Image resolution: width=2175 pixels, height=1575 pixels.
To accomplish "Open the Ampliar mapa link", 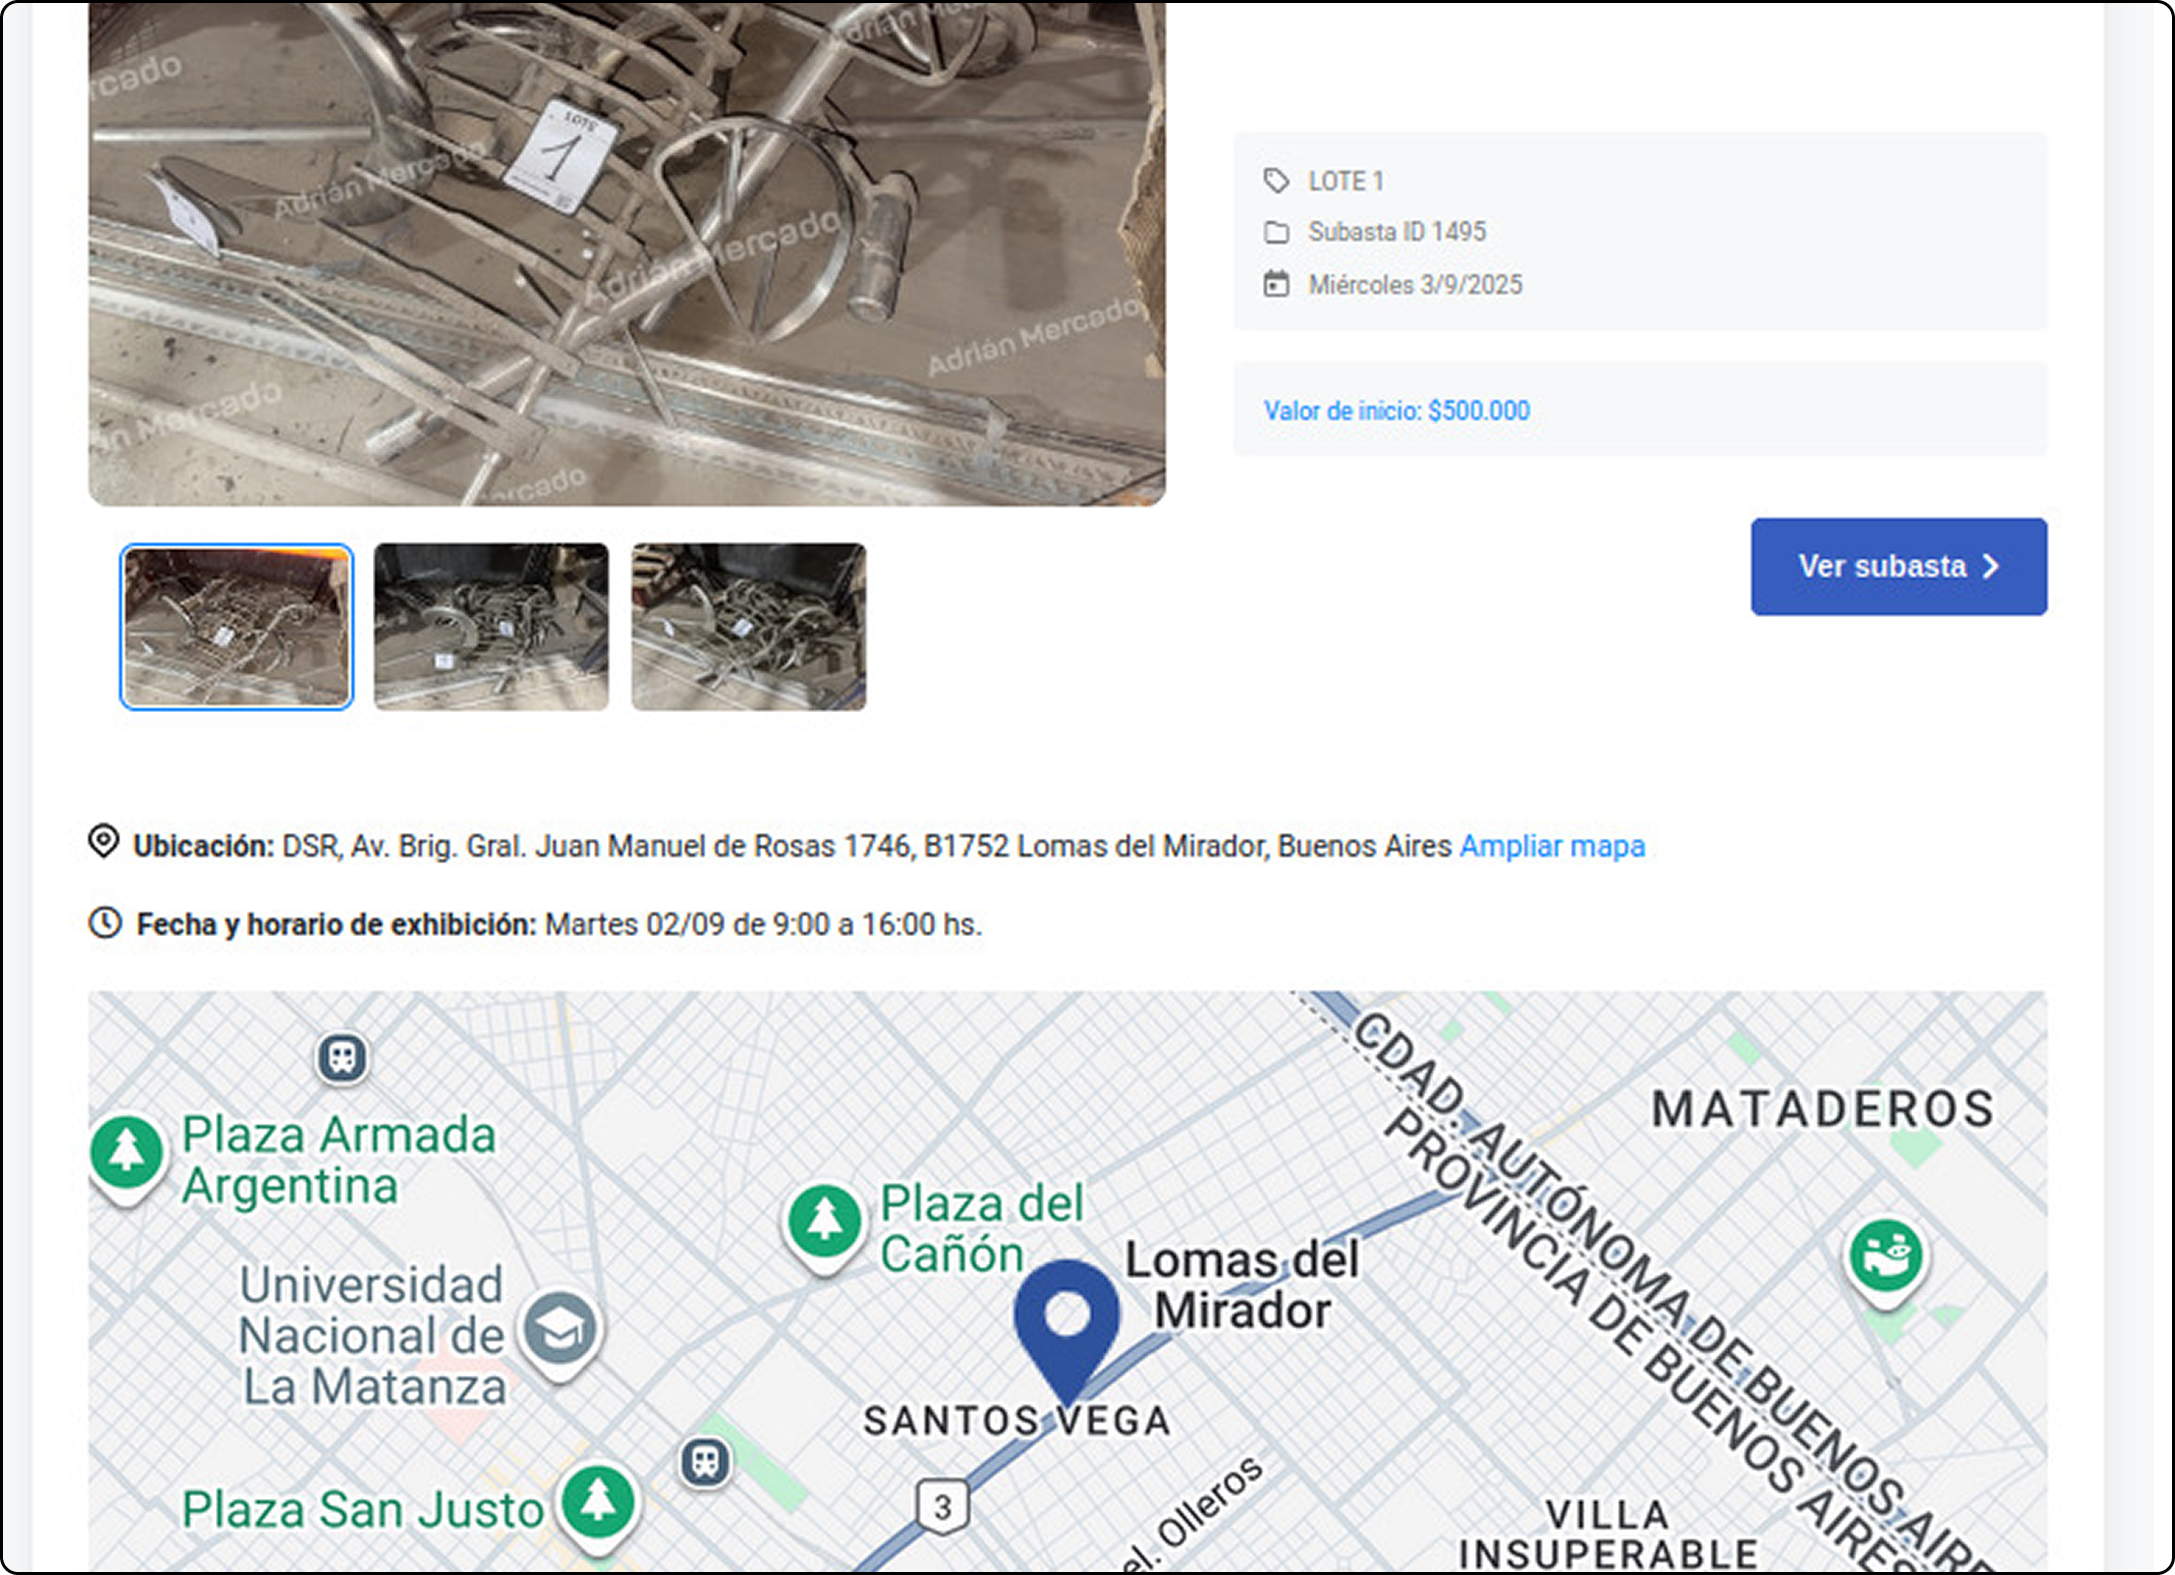I will (1552, 846).
